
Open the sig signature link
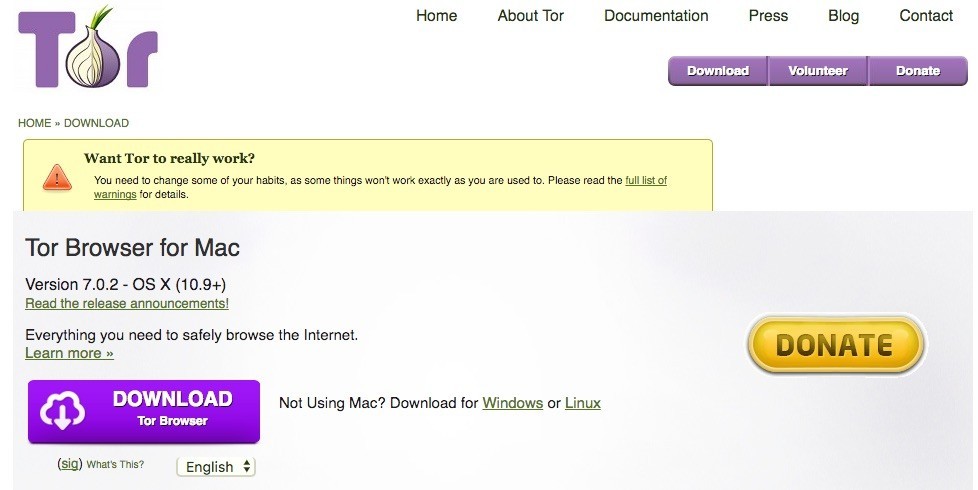[x=70, y=464]
